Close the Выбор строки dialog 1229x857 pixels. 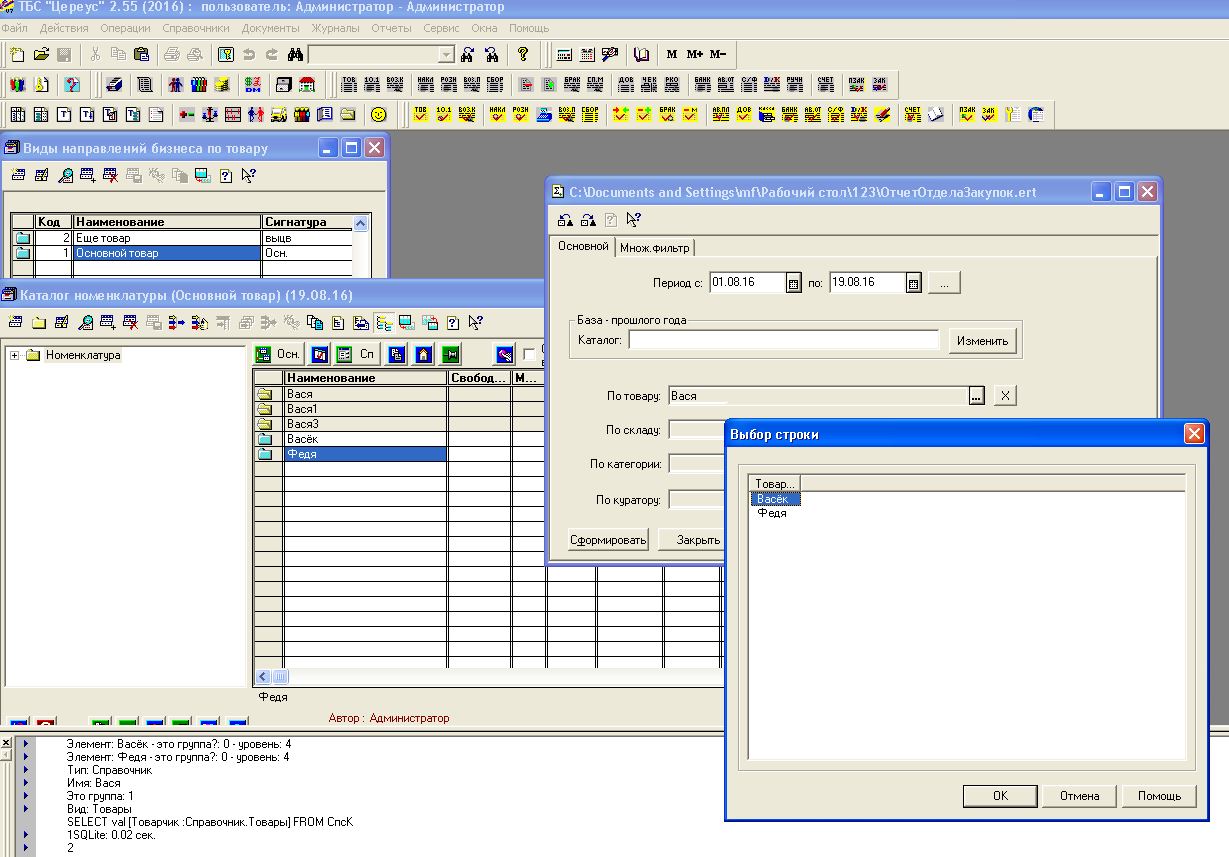tap(1193, 434)
